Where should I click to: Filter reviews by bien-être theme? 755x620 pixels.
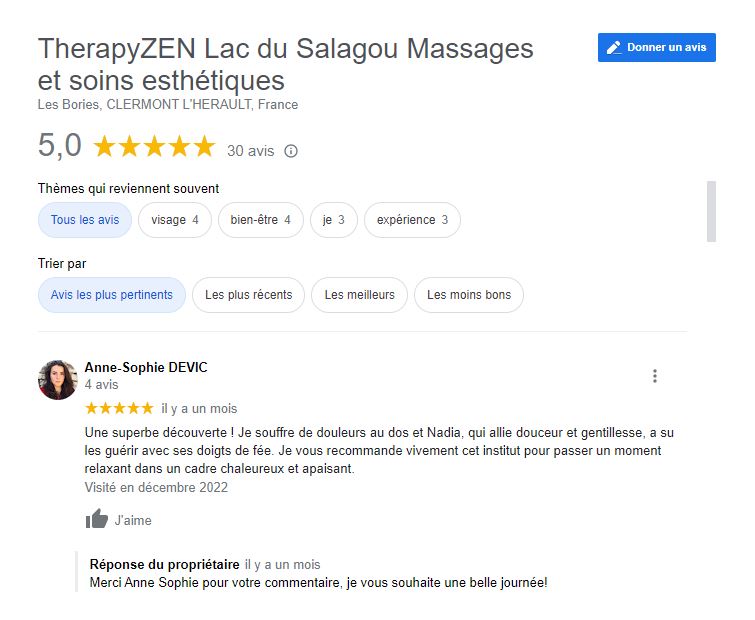click(260, 220)
